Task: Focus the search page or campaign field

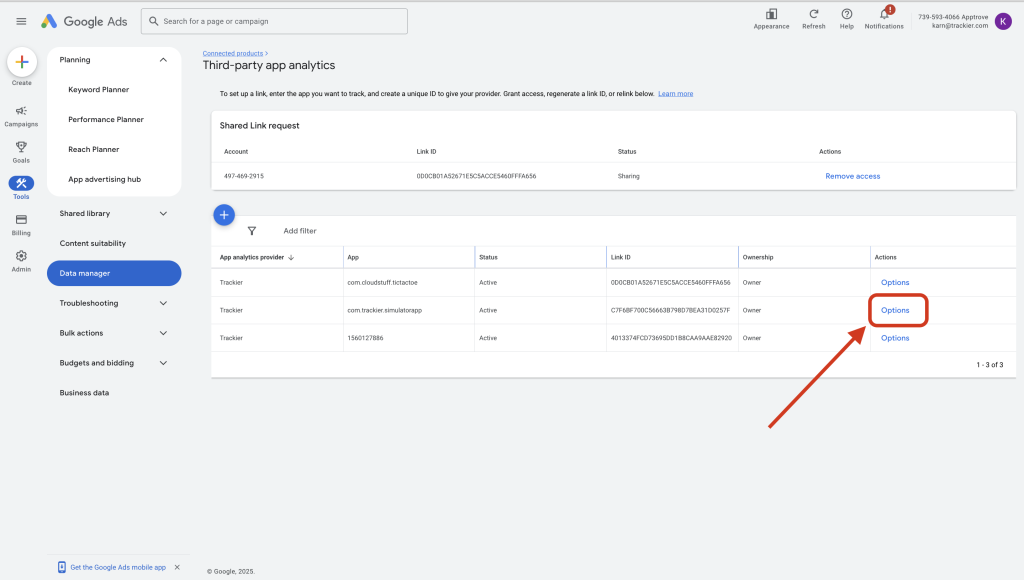Action: click(x=274, y=22)
